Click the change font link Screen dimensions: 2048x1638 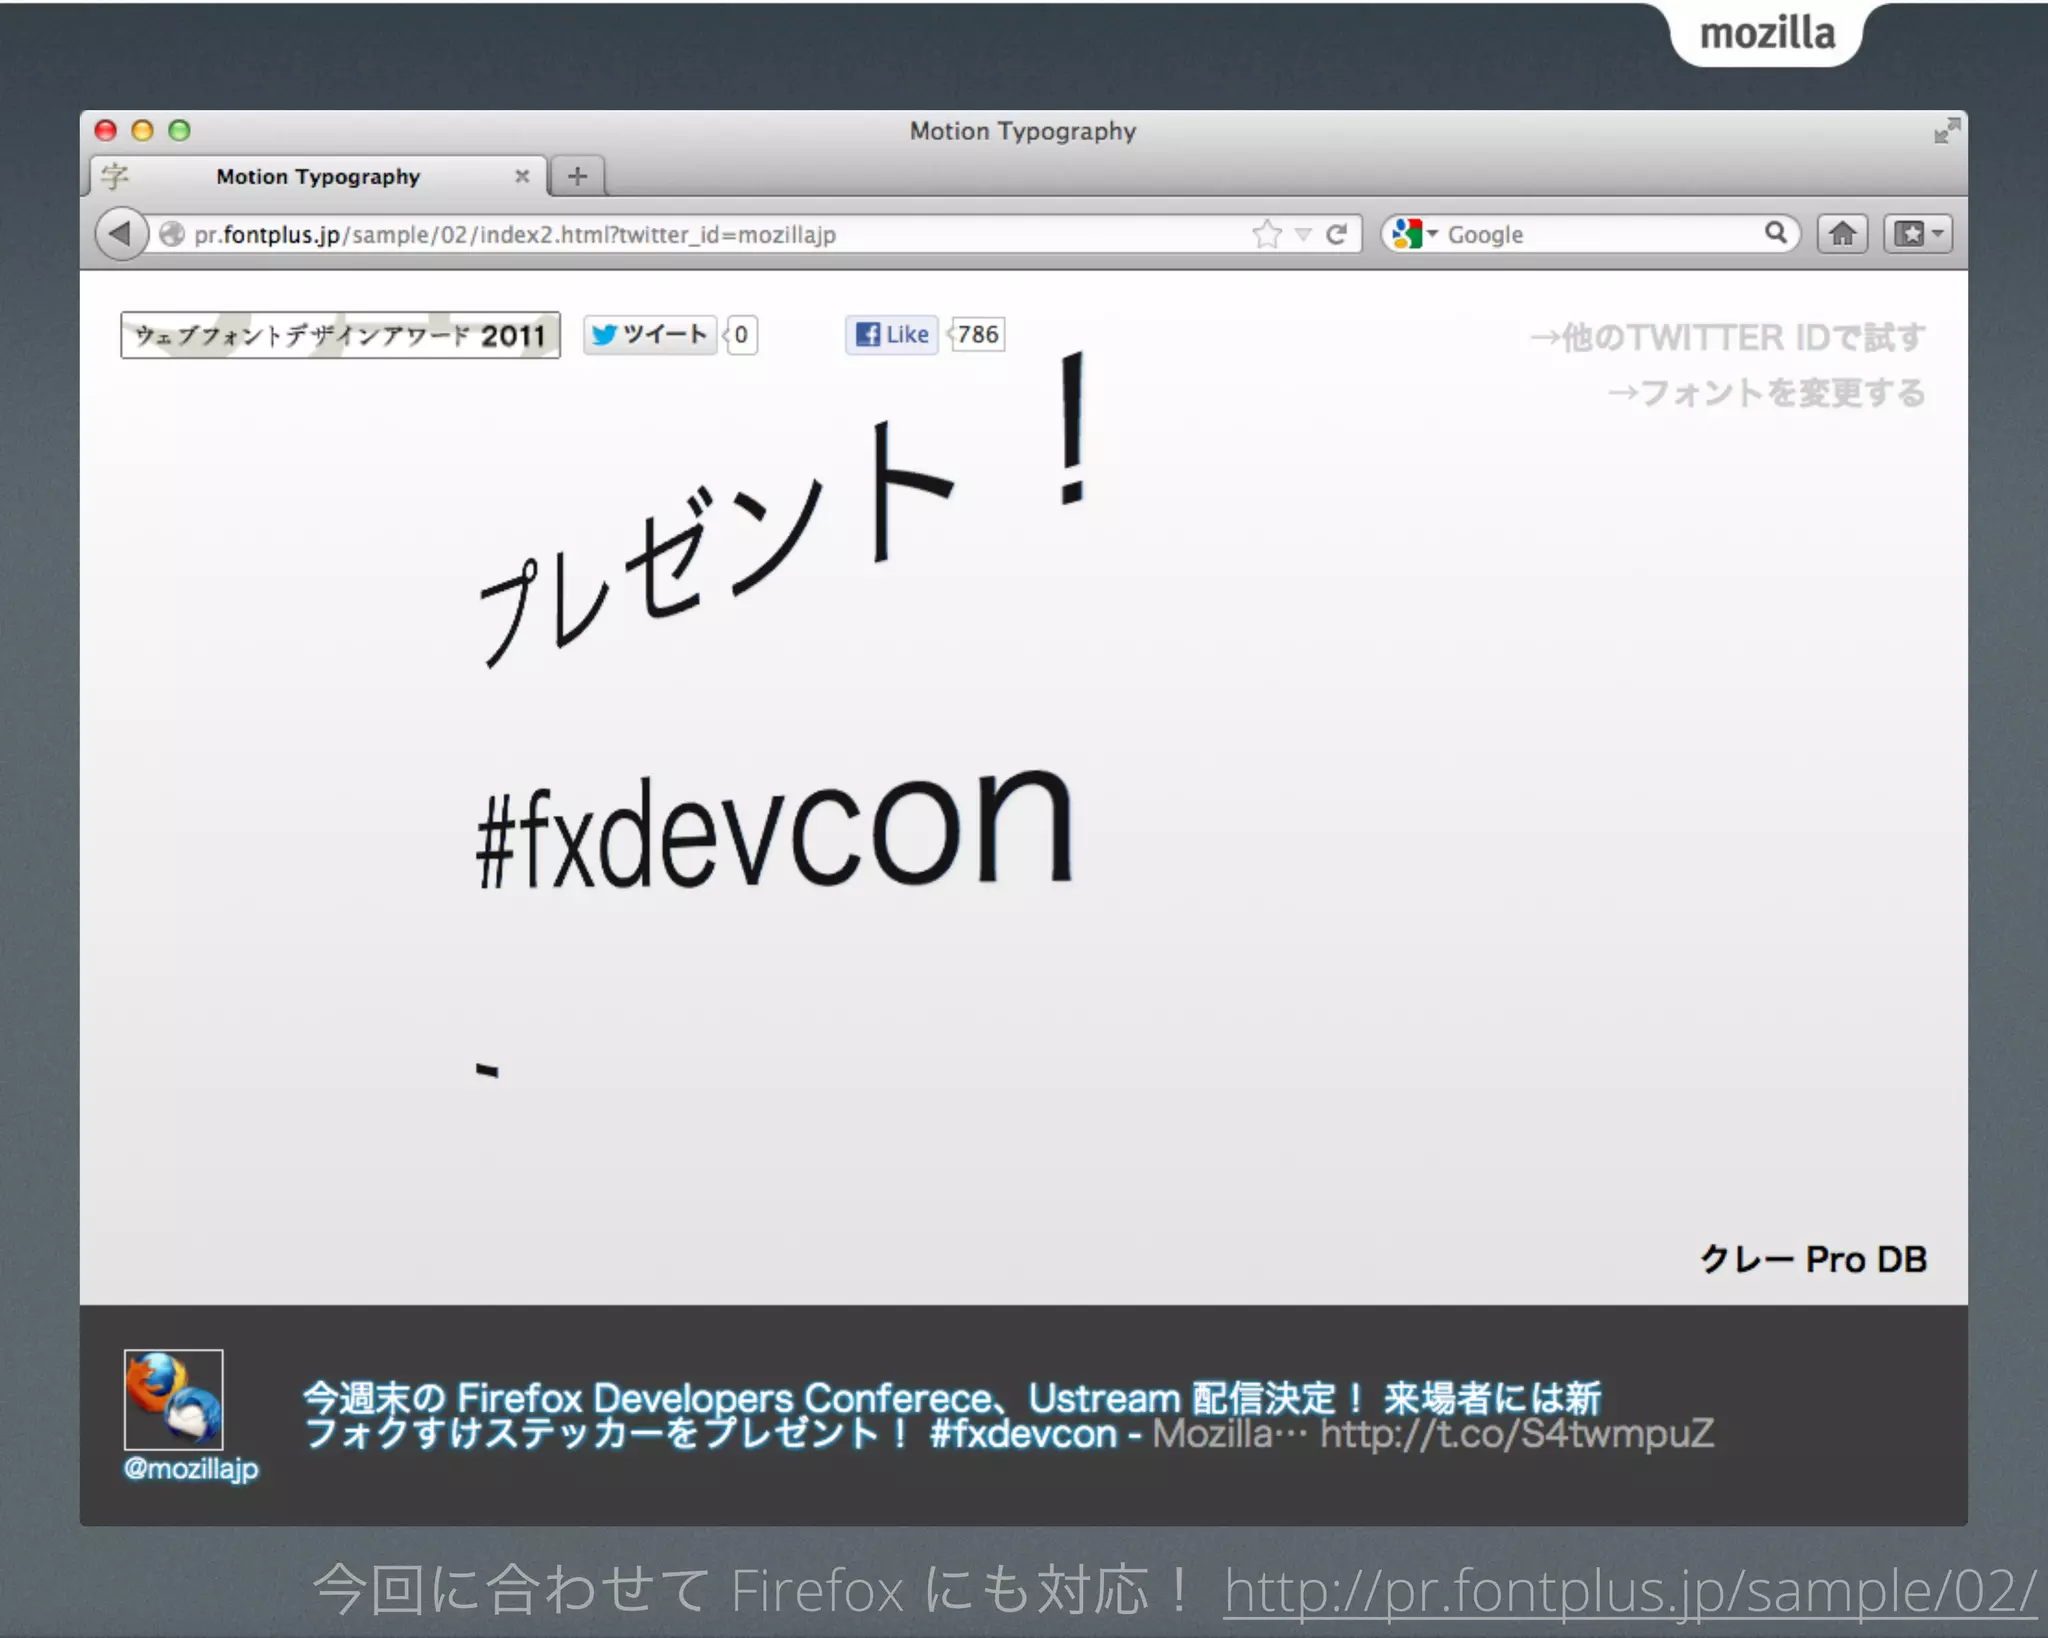coord(1766,393)
